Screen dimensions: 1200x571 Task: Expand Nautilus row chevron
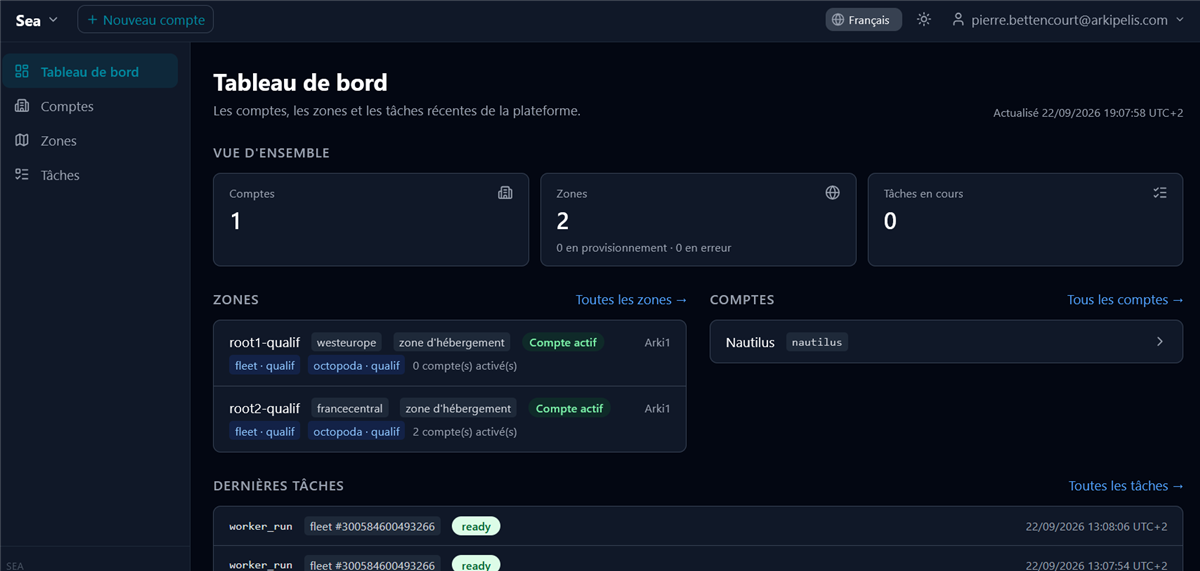pyautogui.click(x=1160, y=342)
